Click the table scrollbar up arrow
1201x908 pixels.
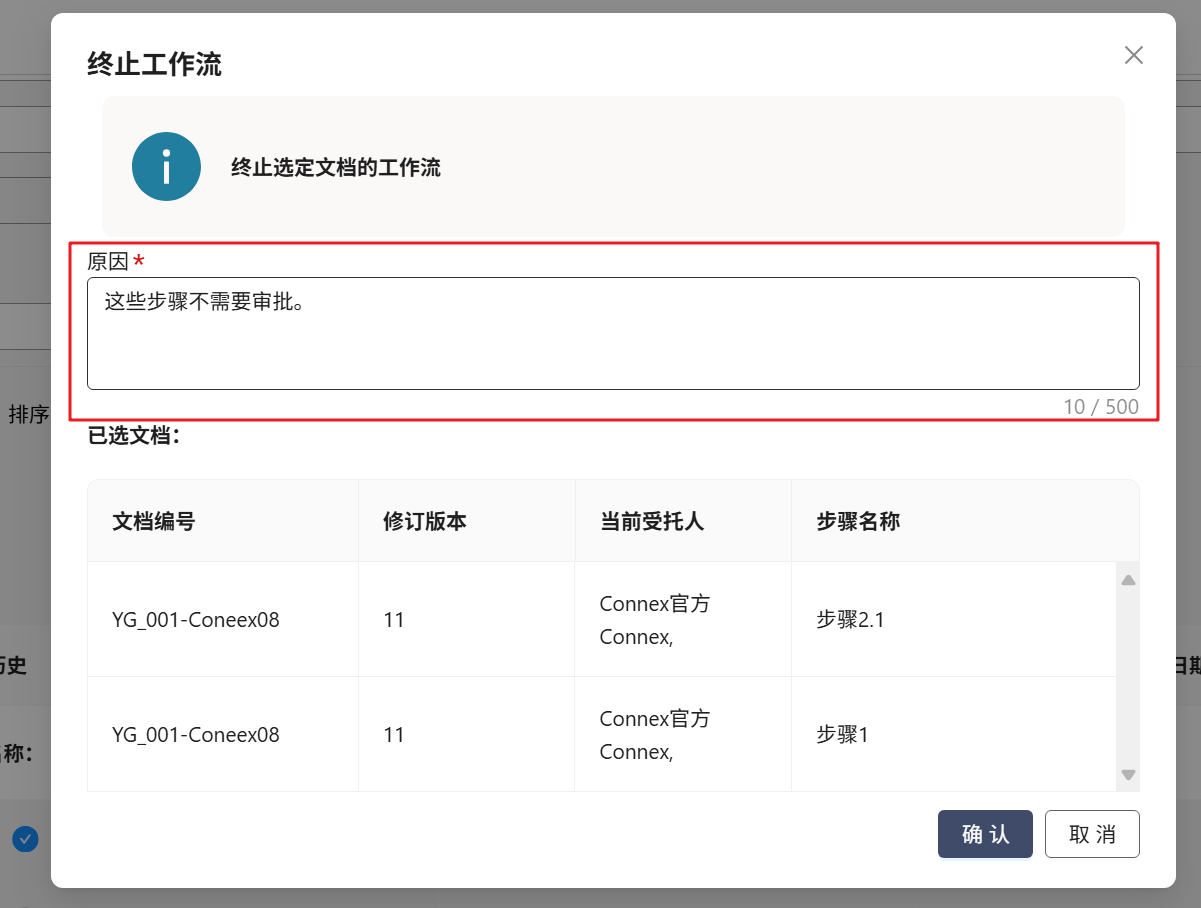(x=1128, y=580)
